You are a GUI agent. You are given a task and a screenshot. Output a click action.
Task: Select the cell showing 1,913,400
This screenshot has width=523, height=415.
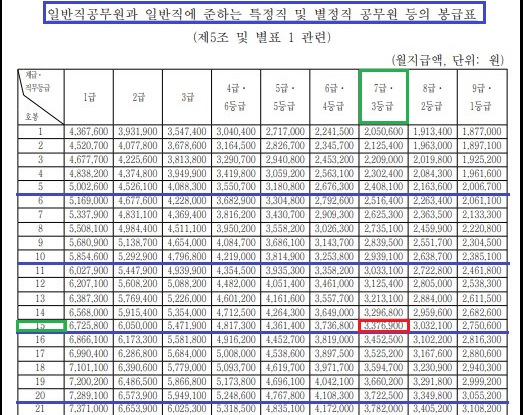433,132
